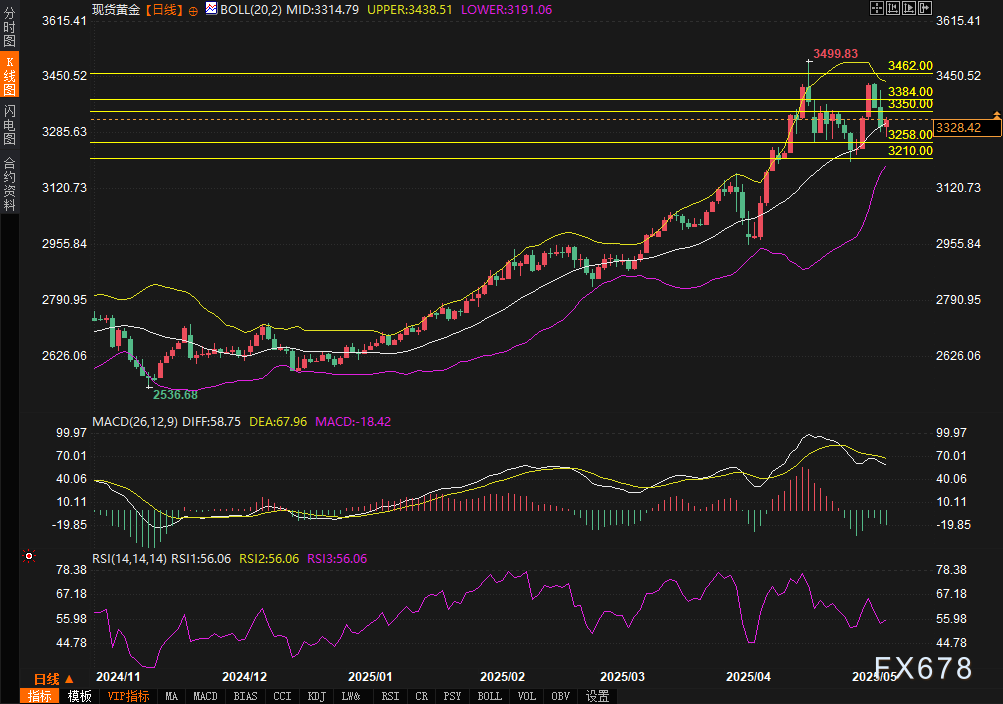1003x704 pixels.
Task: Click the orange crosshair icon beside 日线
Action: (x=193, y=9)
